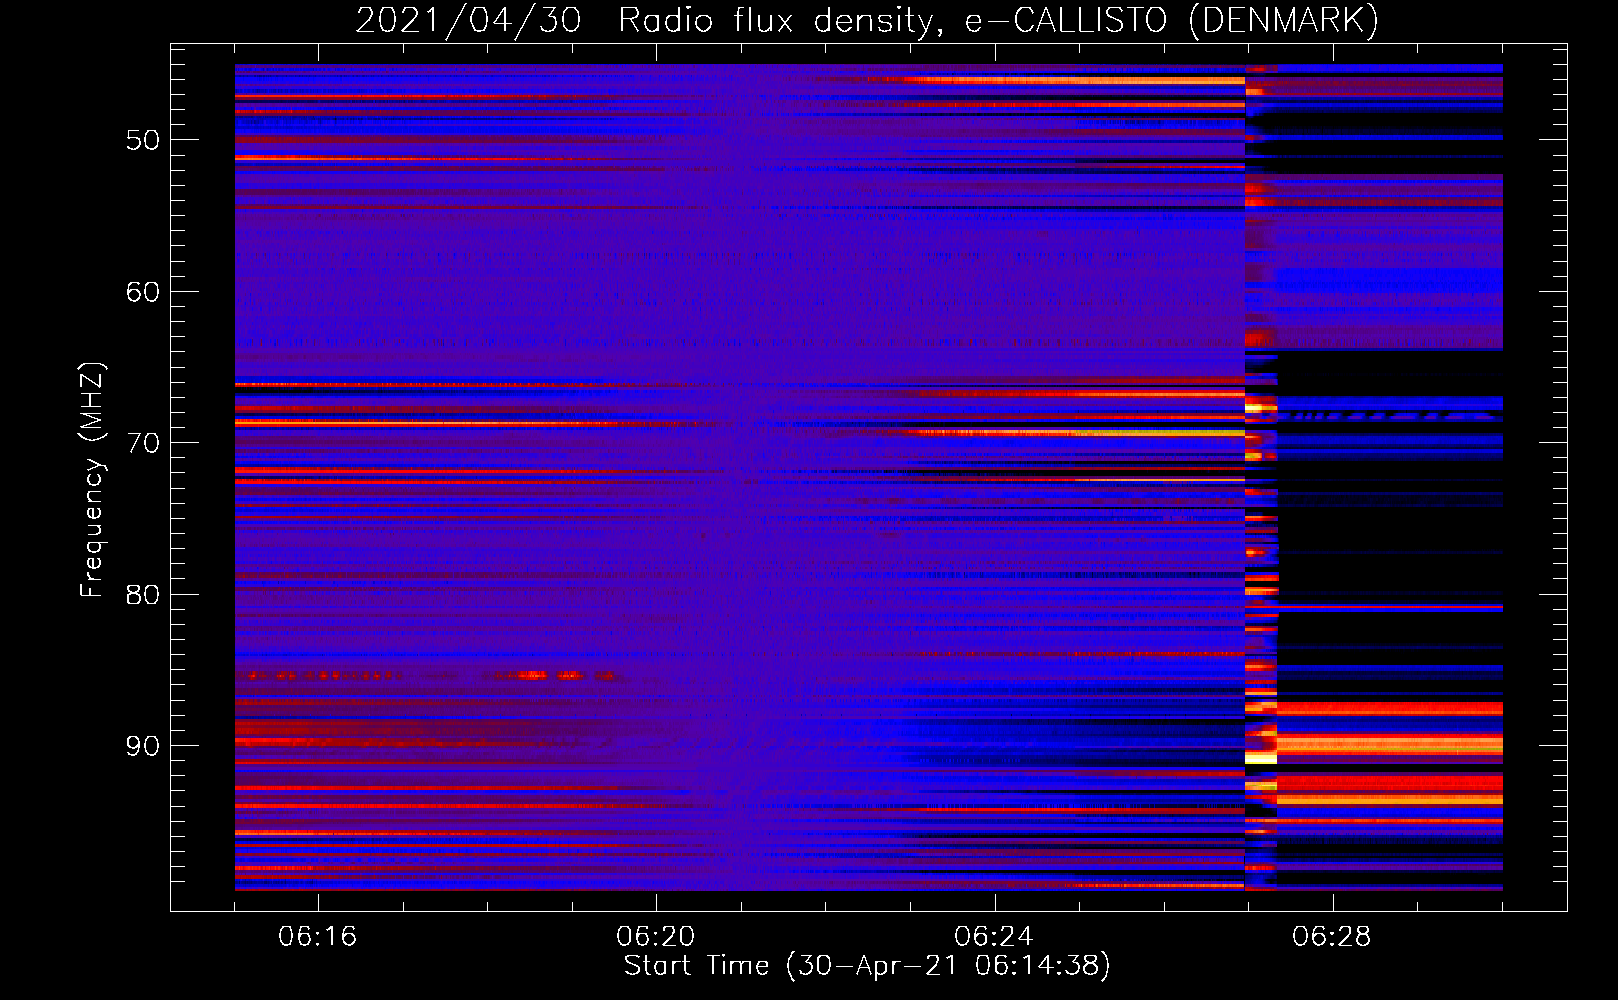Click the 60 frequency tick label
This screenshot has height=1000, width=1618.
143,292
